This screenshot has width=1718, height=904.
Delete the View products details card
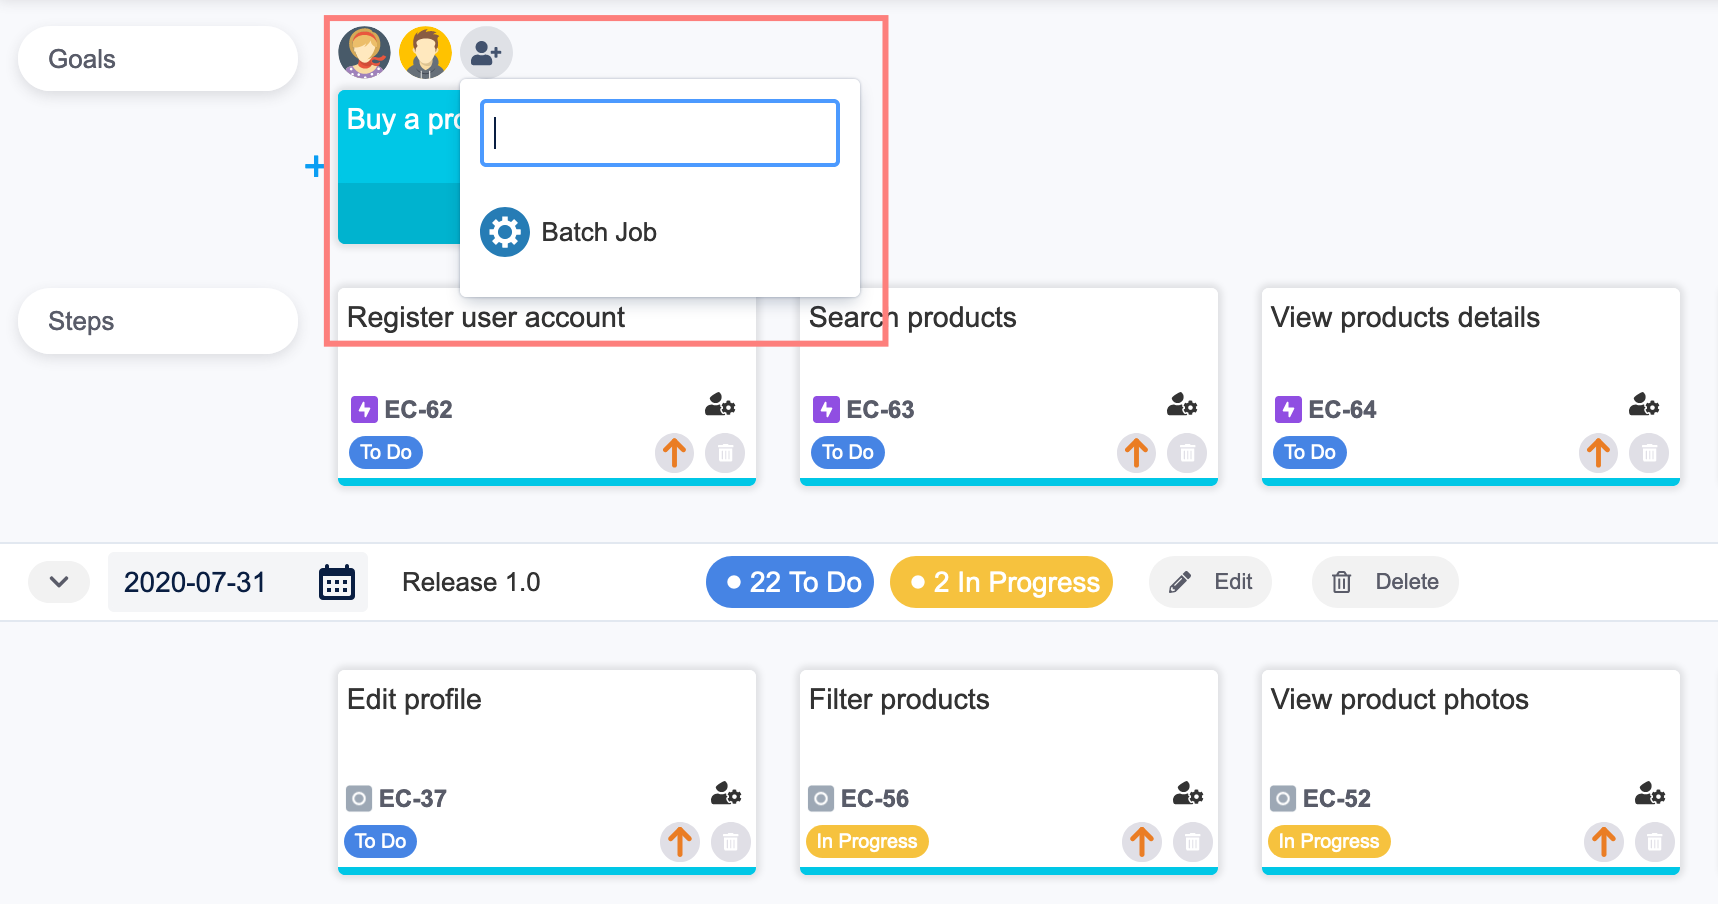tap(1649, 453)
